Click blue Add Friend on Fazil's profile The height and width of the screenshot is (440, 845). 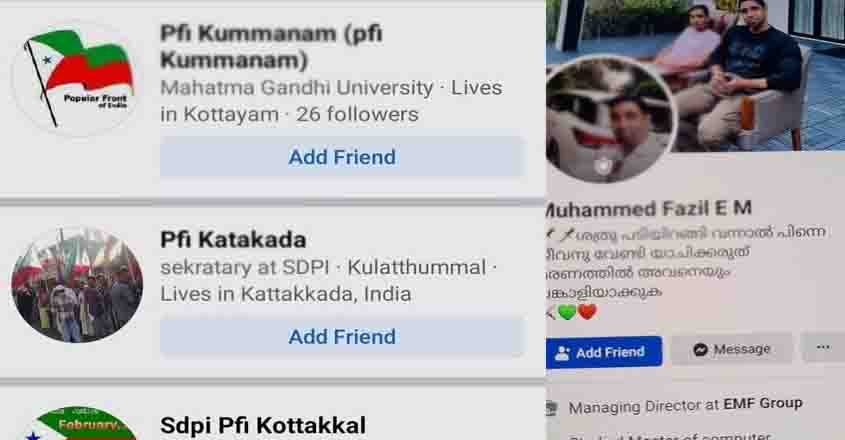[x=604, y=352]
